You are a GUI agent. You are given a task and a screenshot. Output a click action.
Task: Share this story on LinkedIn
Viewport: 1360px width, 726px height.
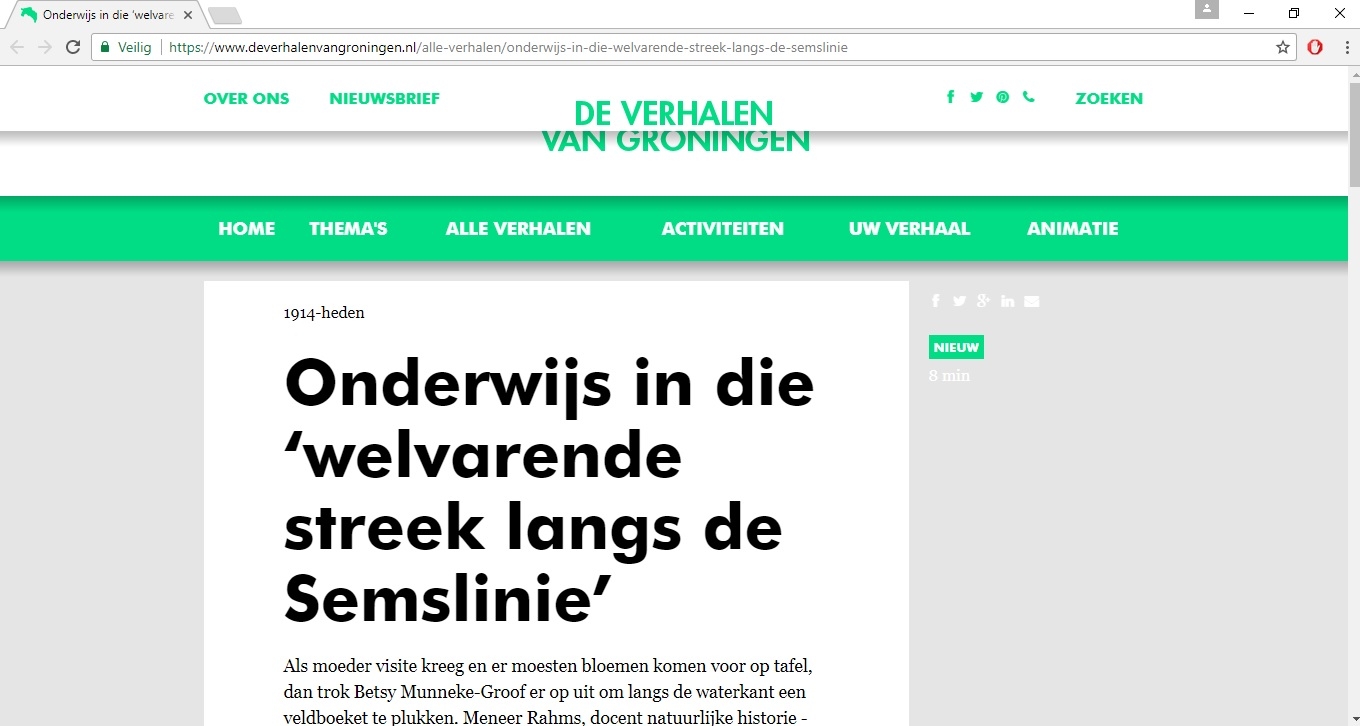point(1007,301)
